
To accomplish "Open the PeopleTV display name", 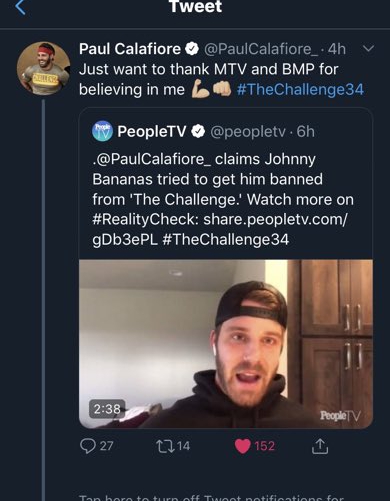I will 152,132.
